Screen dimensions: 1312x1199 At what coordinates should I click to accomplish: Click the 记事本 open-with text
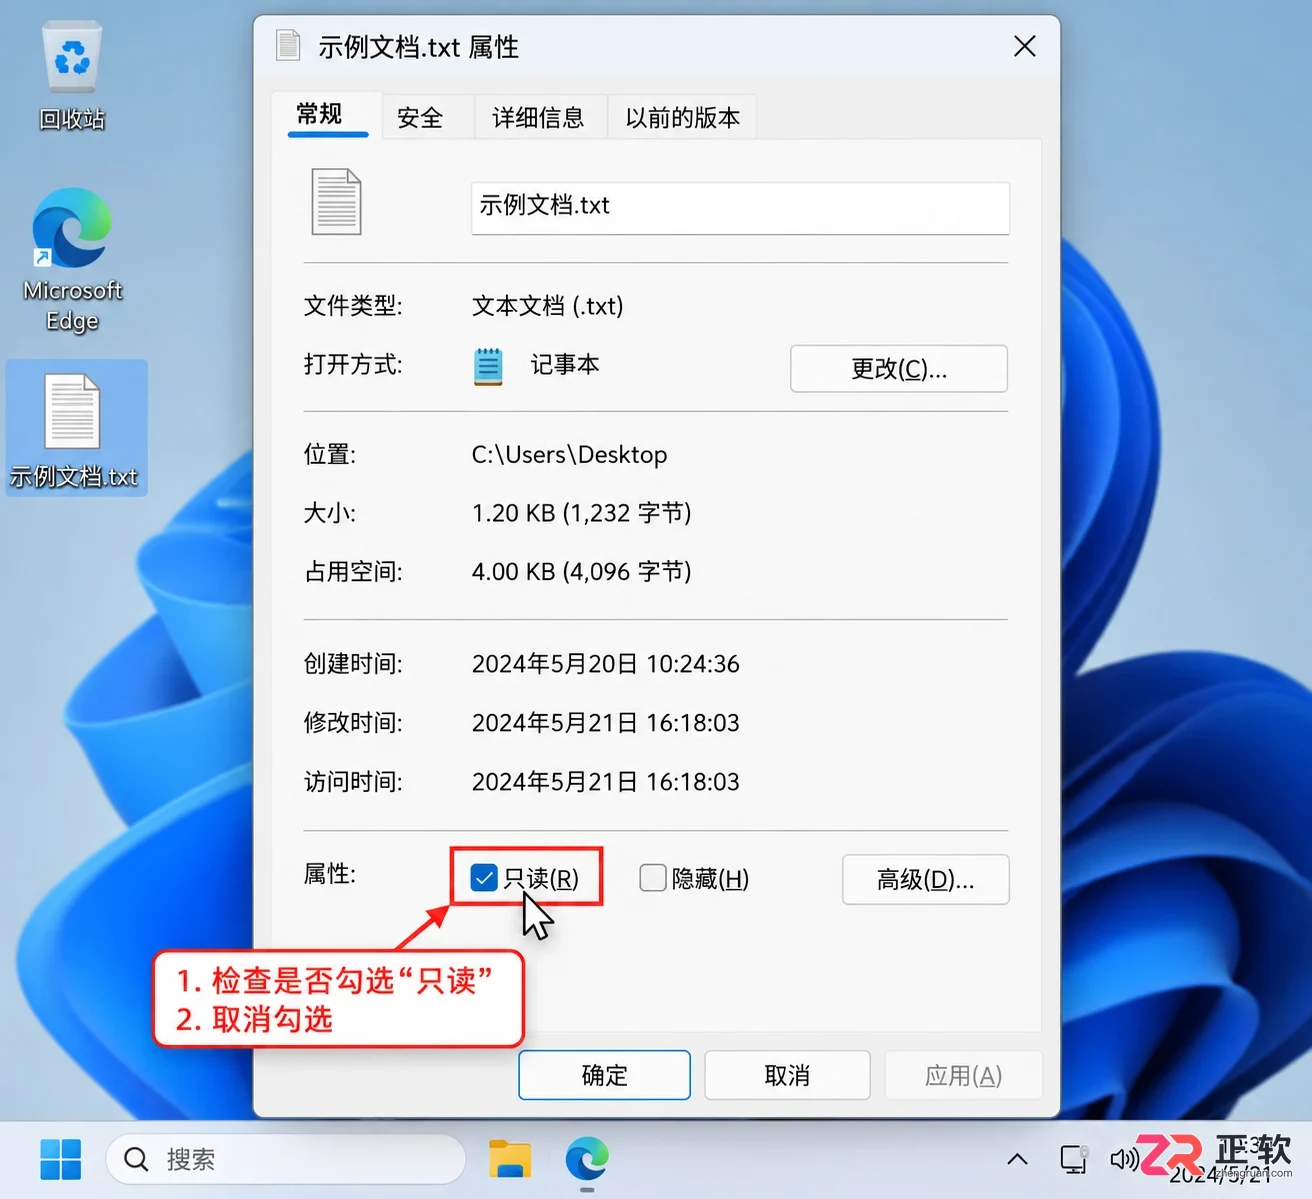(x=565, y=365)
